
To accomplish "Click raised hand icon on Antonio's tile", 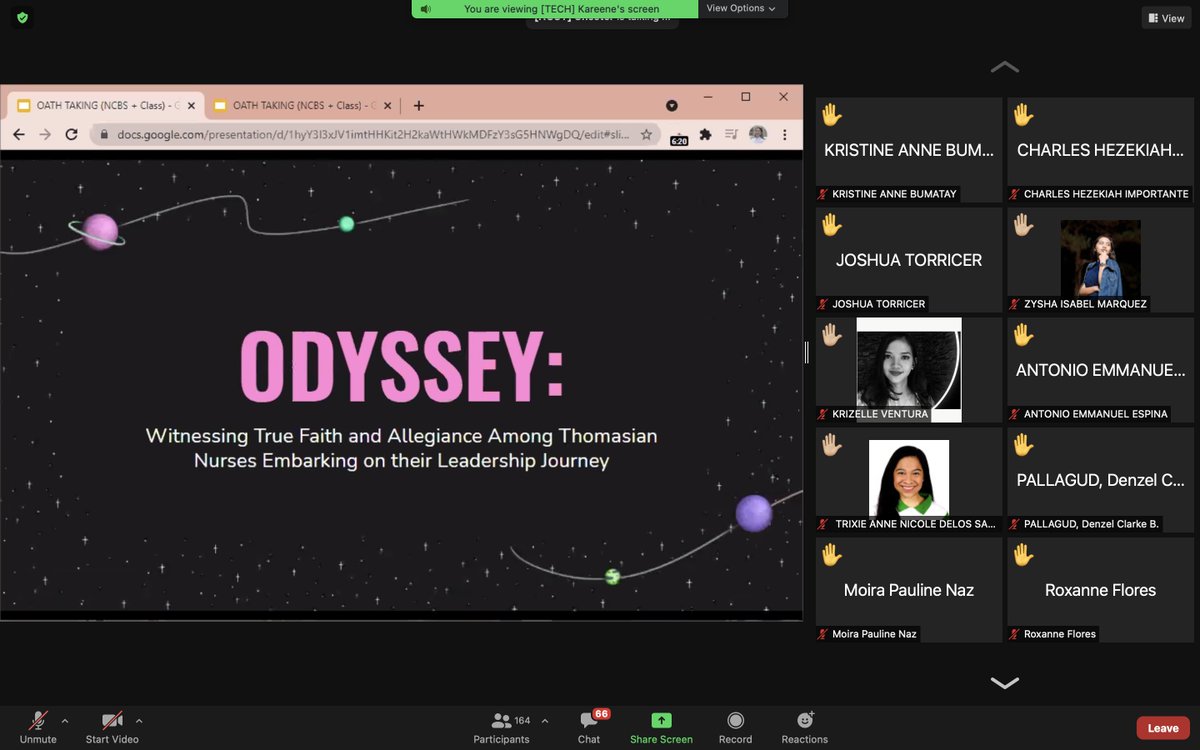I will point(1024,335).
